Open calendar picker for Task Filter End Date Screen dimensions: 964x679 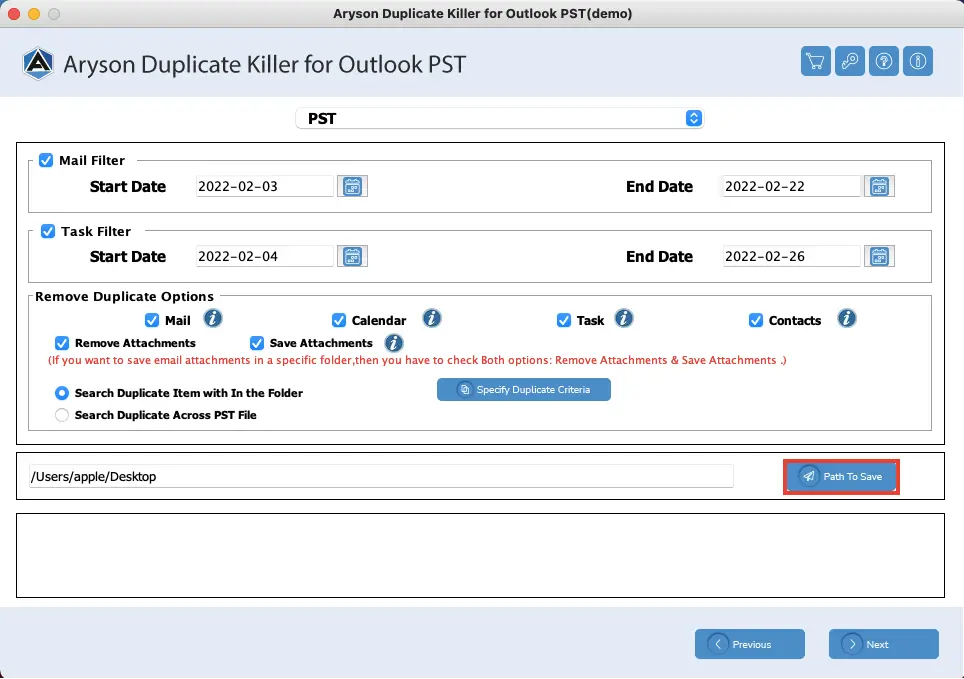pyautogui.click(x=879, y=256)
